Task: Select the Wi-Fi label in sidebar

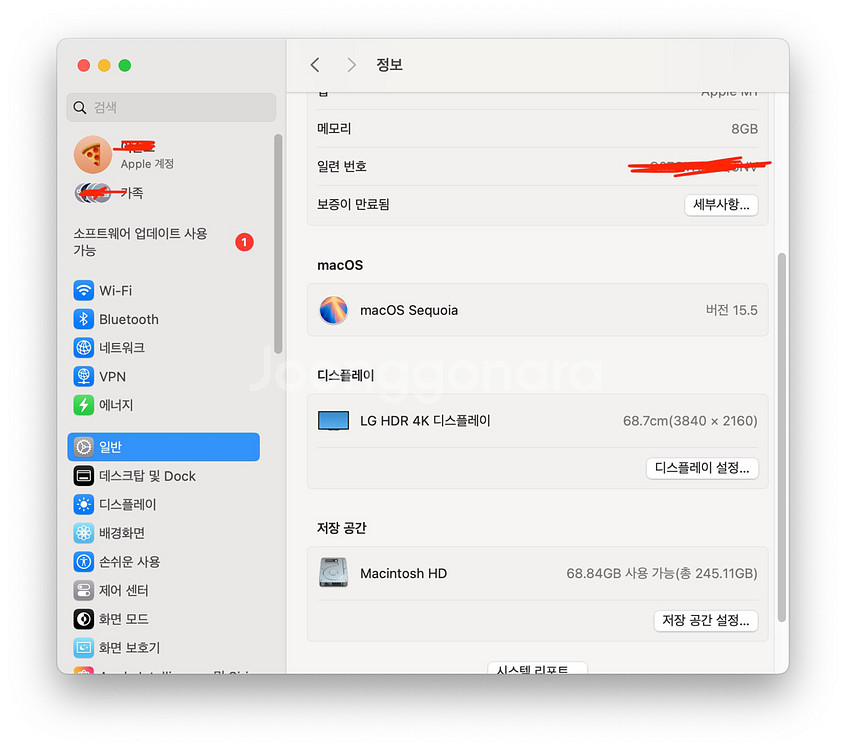Action: (x=116, y=291)
